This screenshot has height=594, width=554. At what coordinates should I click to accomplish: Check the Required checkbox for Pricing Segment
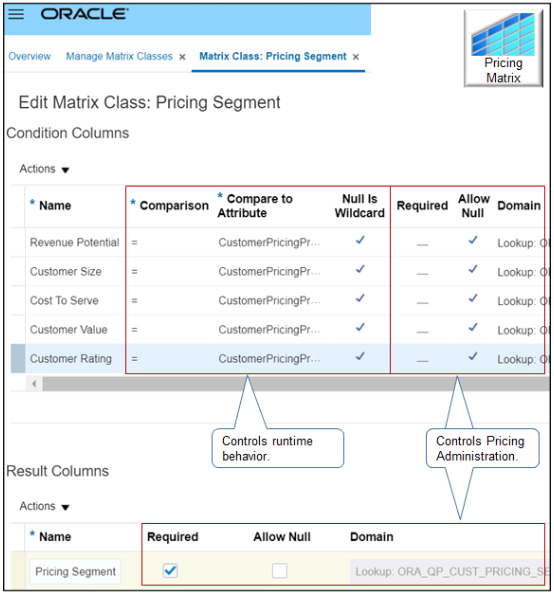[x=170, y=571]
